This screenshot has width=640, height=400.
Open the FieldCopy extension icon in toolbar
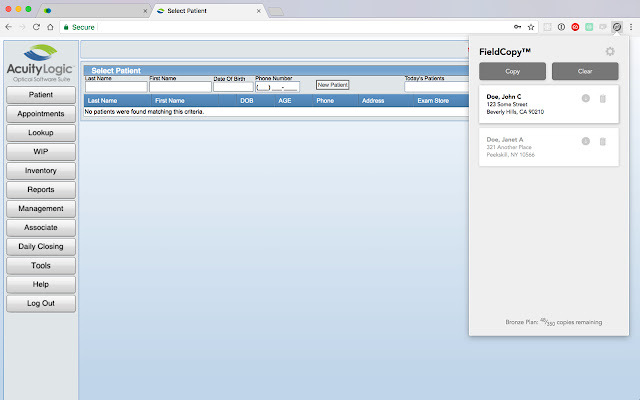617,27
